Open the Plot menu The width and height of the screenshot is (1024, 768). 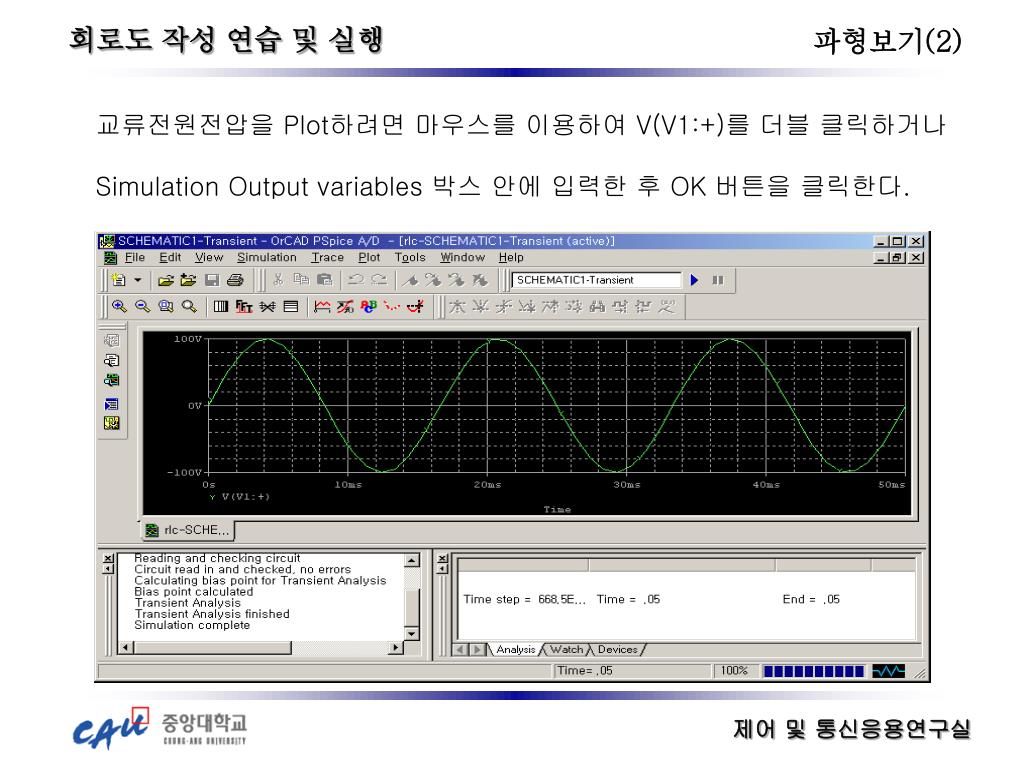tap(369, 257)
